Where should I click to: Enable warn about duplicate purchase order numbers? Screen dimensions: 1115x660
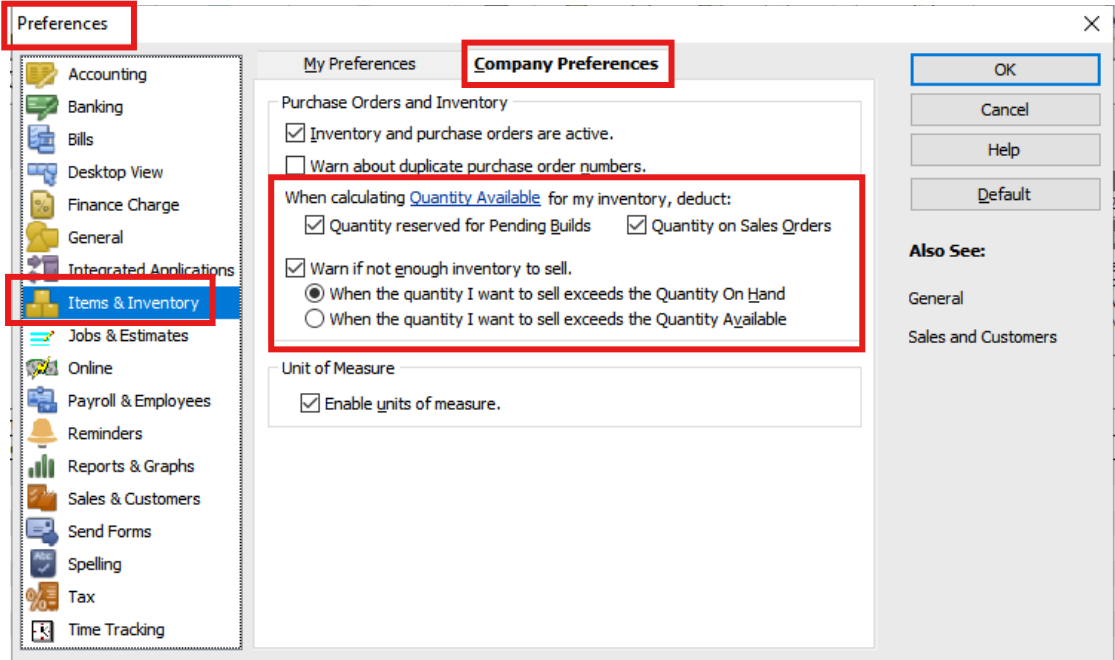[295, 166]
